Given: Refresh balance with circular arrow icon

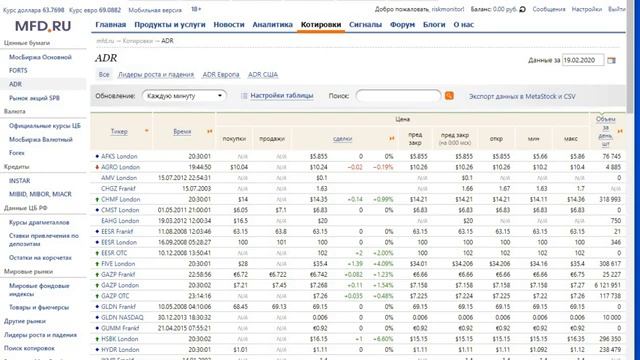Looking at the screenshot, I should (522, 9).
